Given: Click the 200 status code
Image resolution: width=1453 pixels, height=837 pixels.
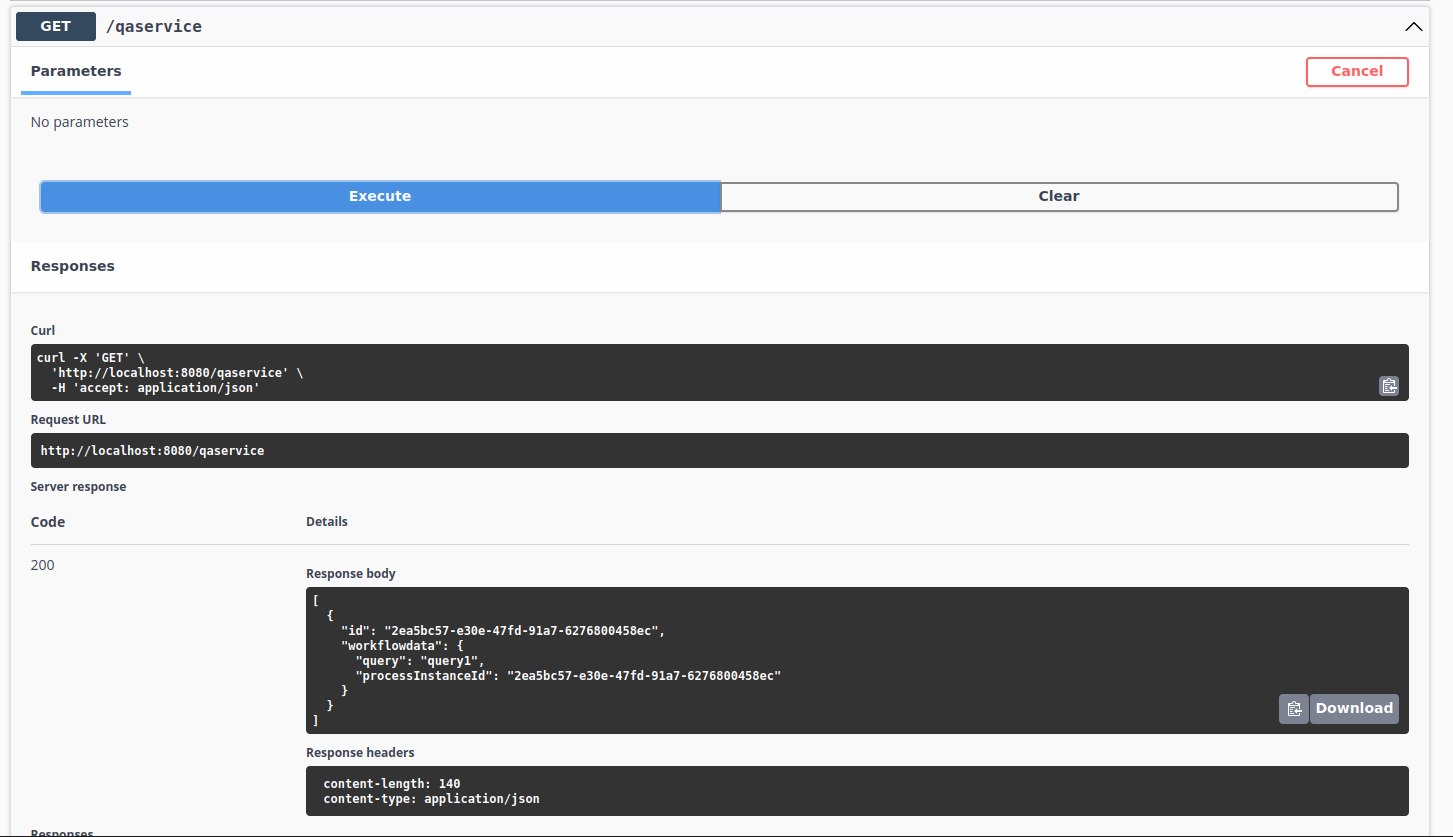Looking at the screenshot, I should [43, 565].
